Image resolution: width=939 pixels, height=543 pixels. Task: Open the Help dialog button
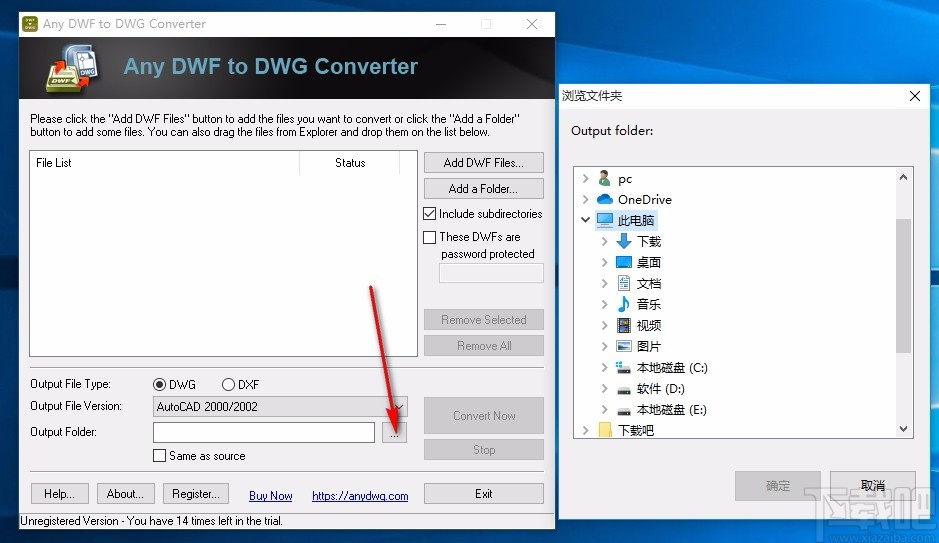point(60,494)
